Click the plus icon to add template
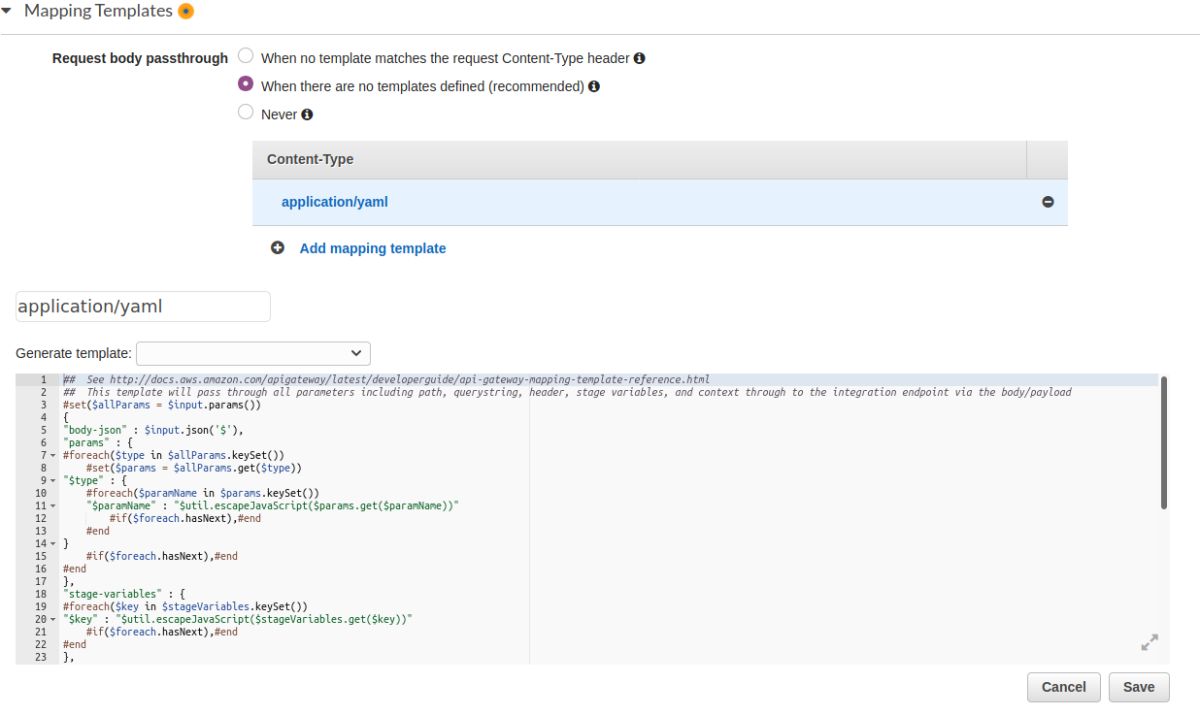The height and width of the screenshot is (716, 1200). pos(278,248)
